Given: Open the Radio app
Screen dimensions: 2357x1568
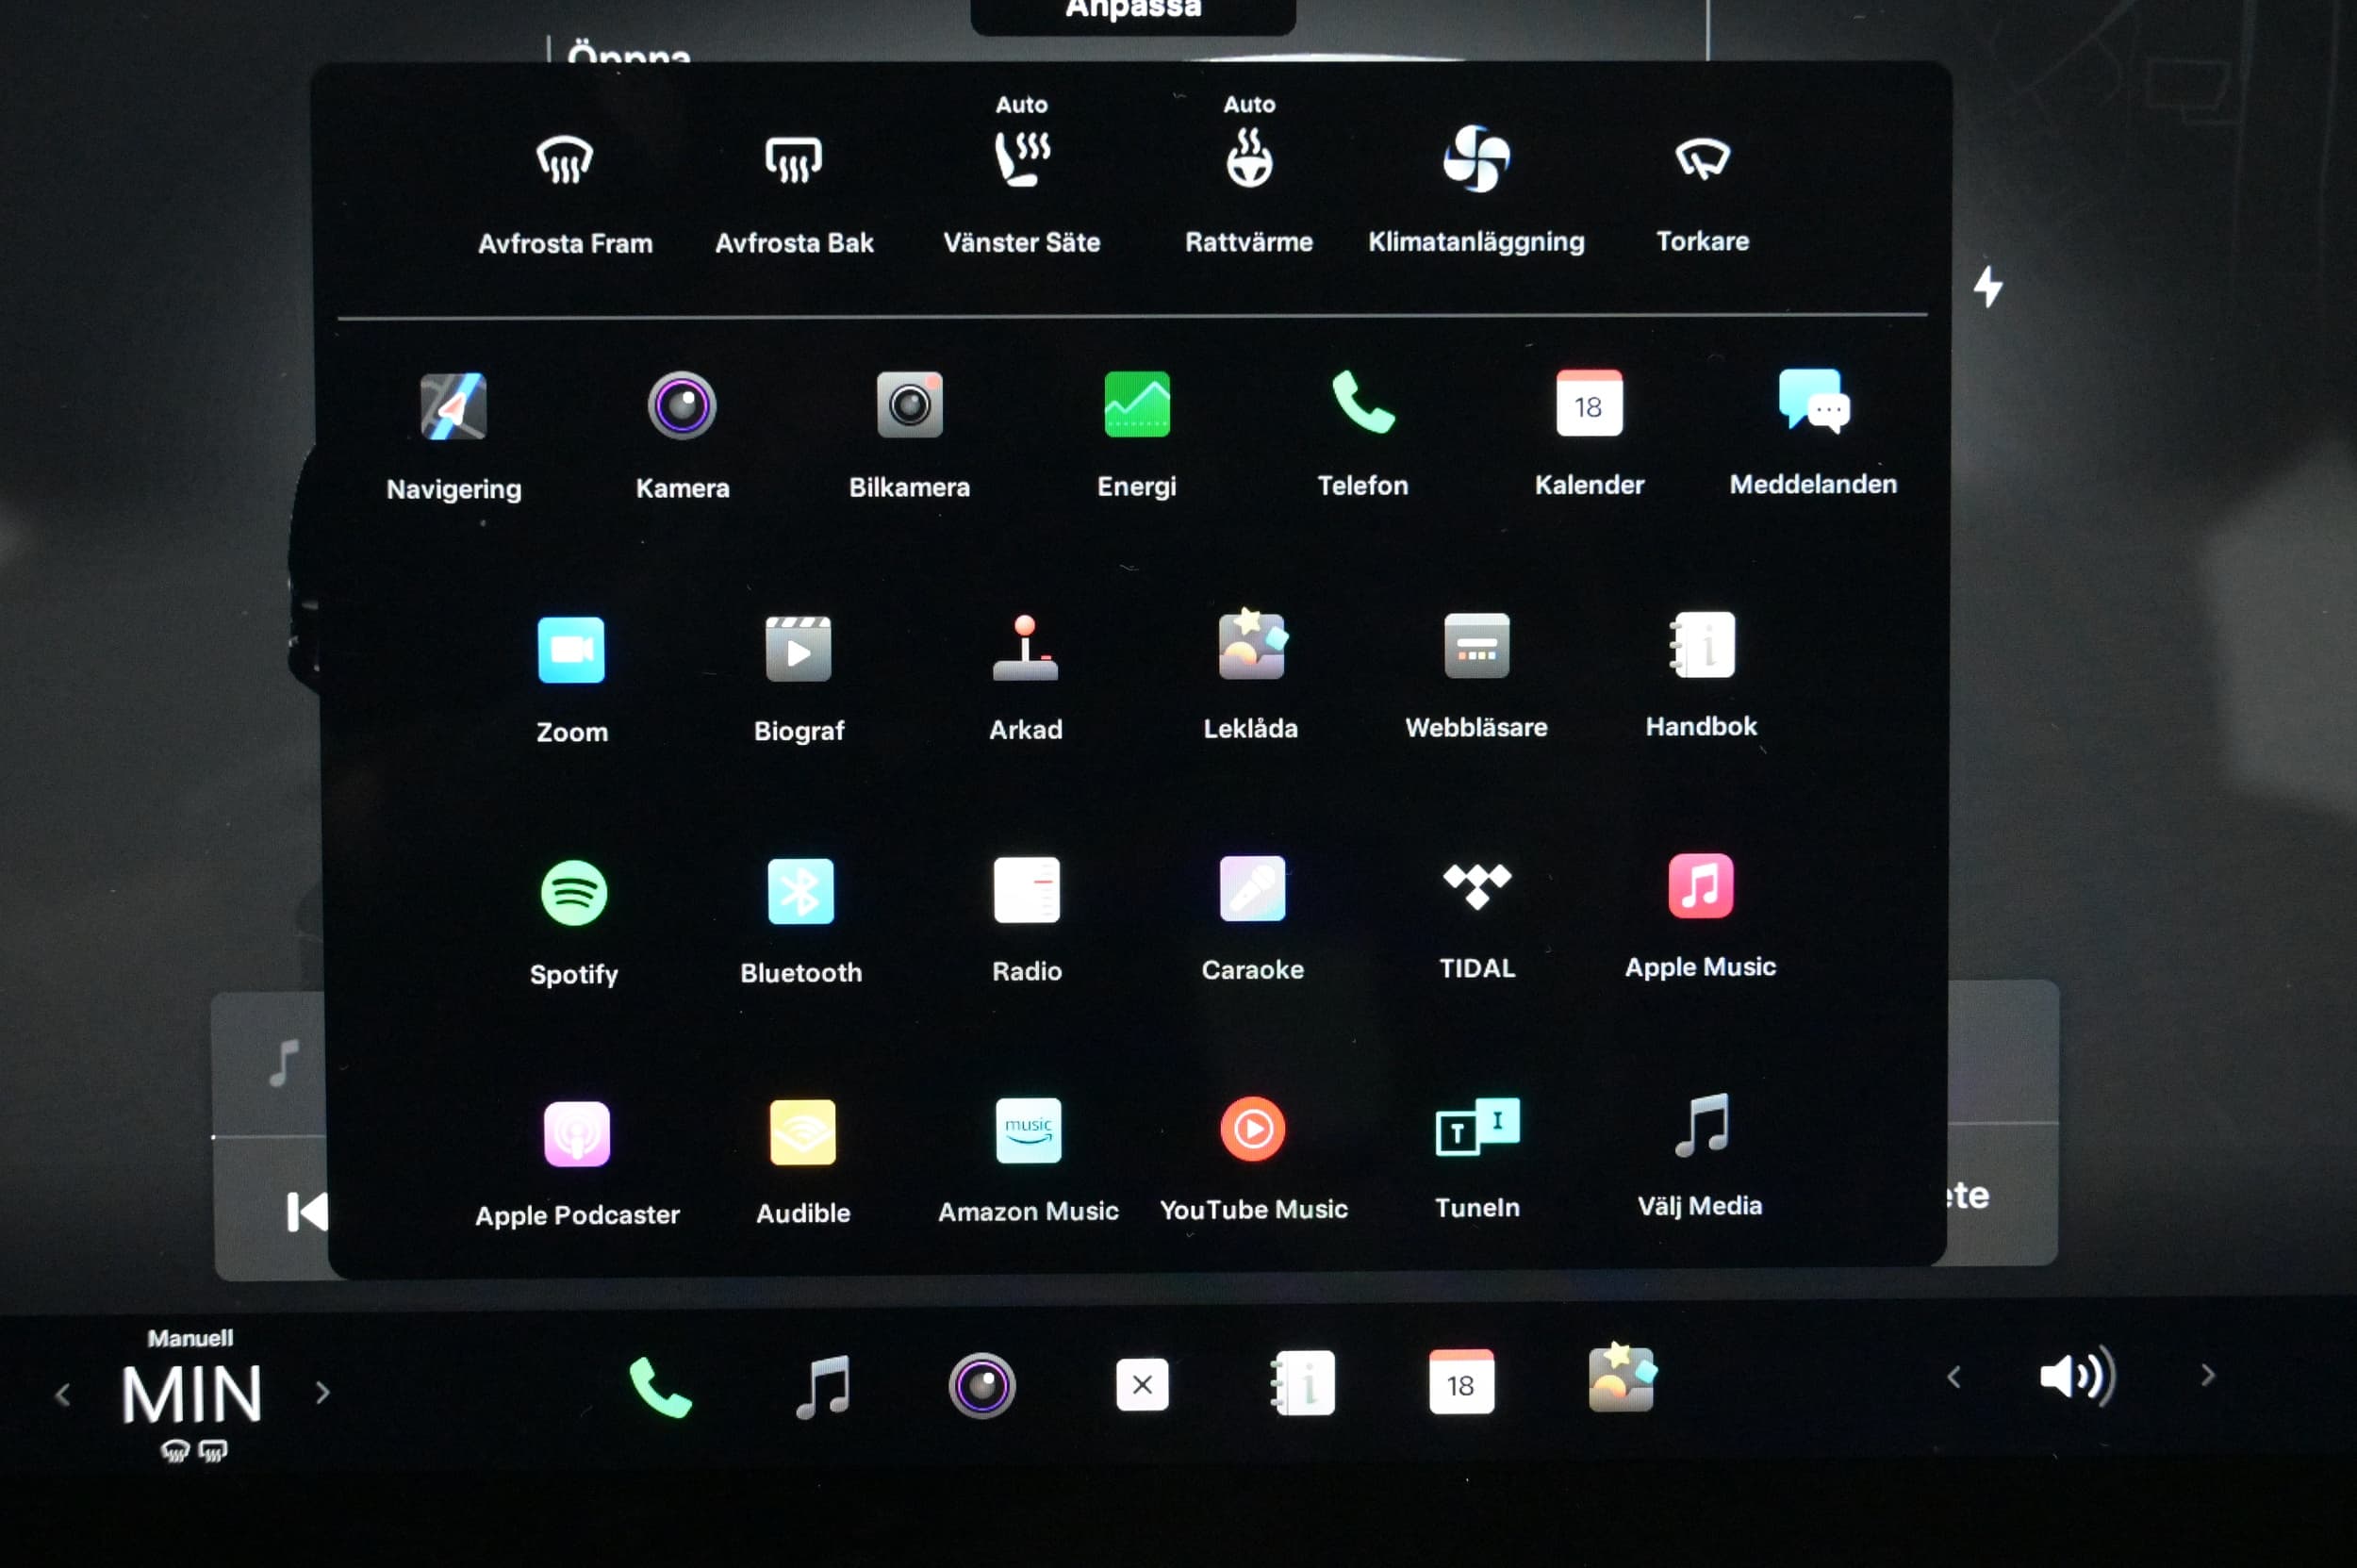Looking at the screenshot, I should pos(1027,889).
